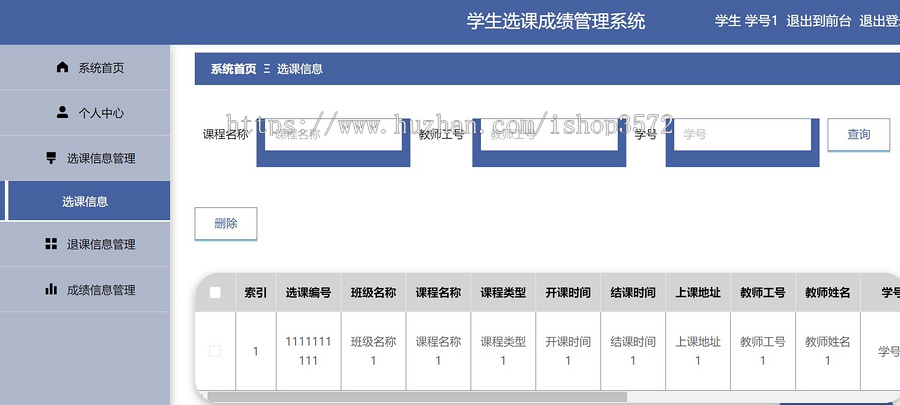900x405 pixels.
Task: Expand 选课信息管理 menu
Action: 85,158
